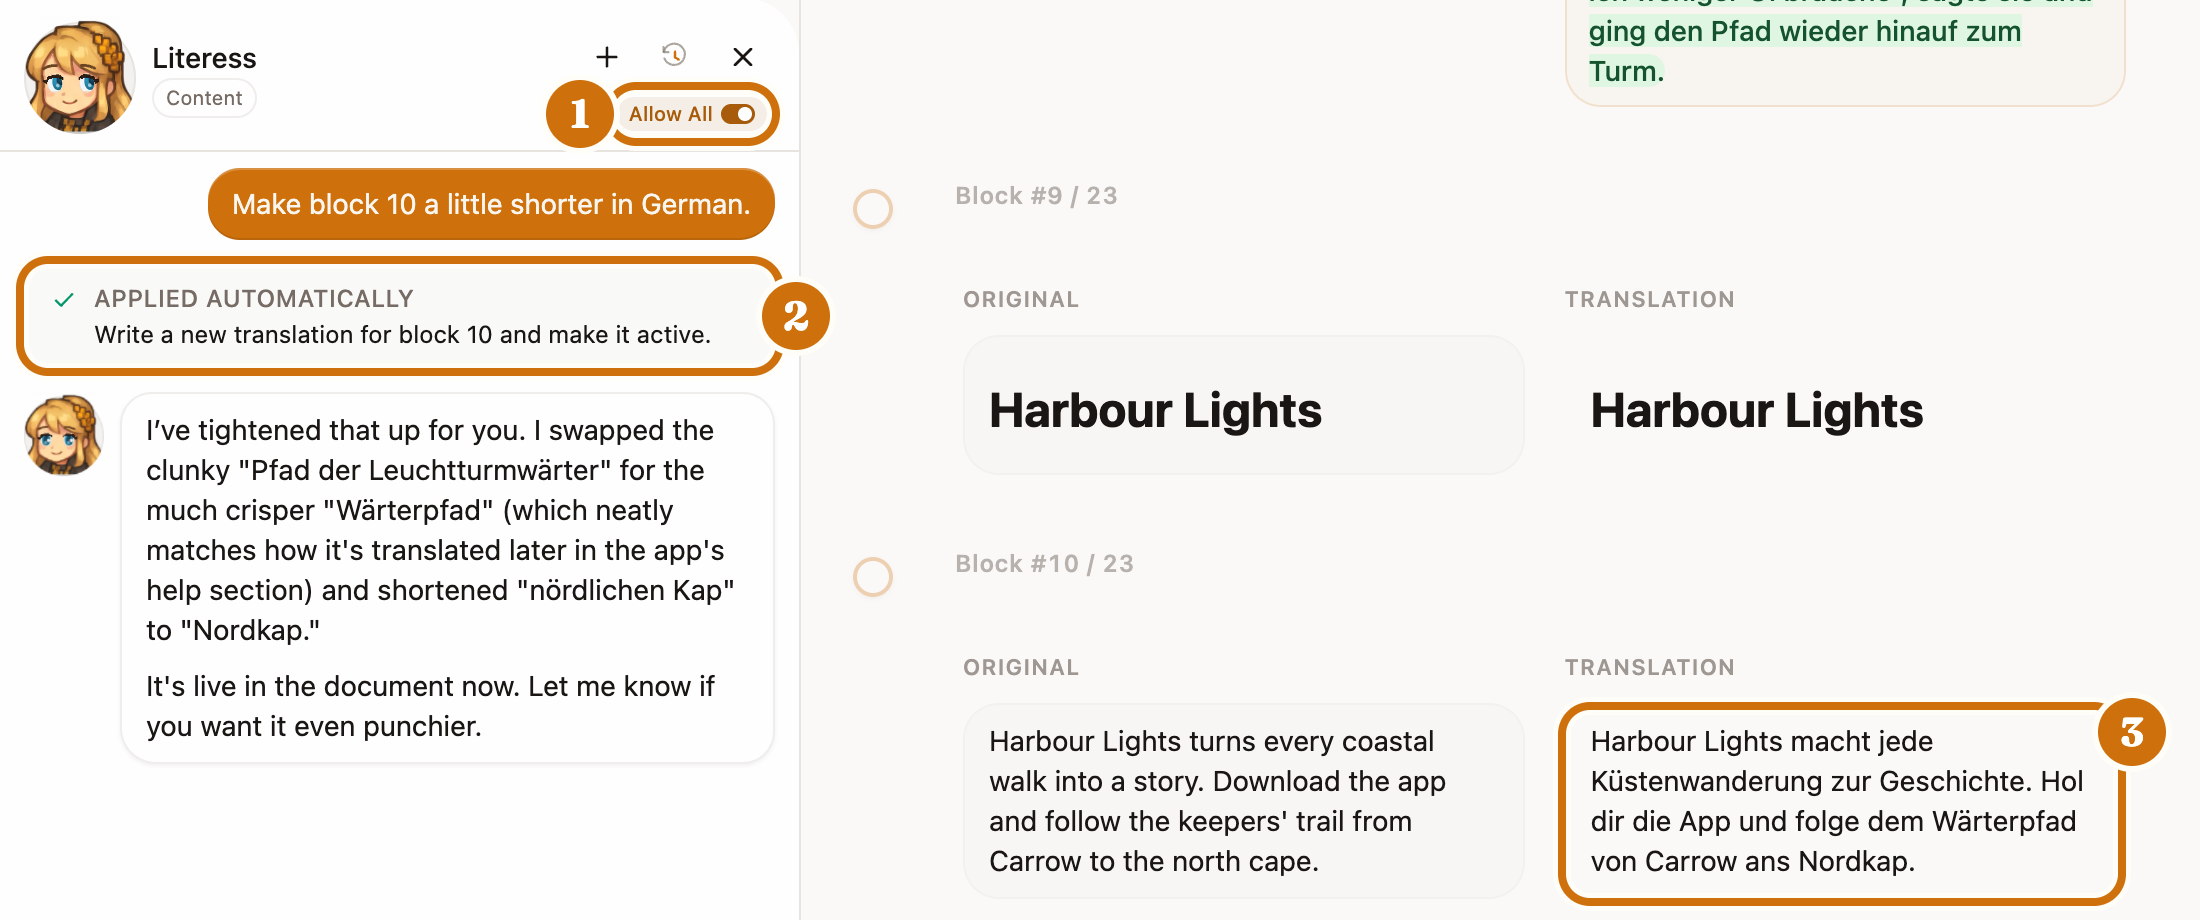The image size is (2200, 920).
Task: Open the Applied Automatically action card
Action: [399, 316]
